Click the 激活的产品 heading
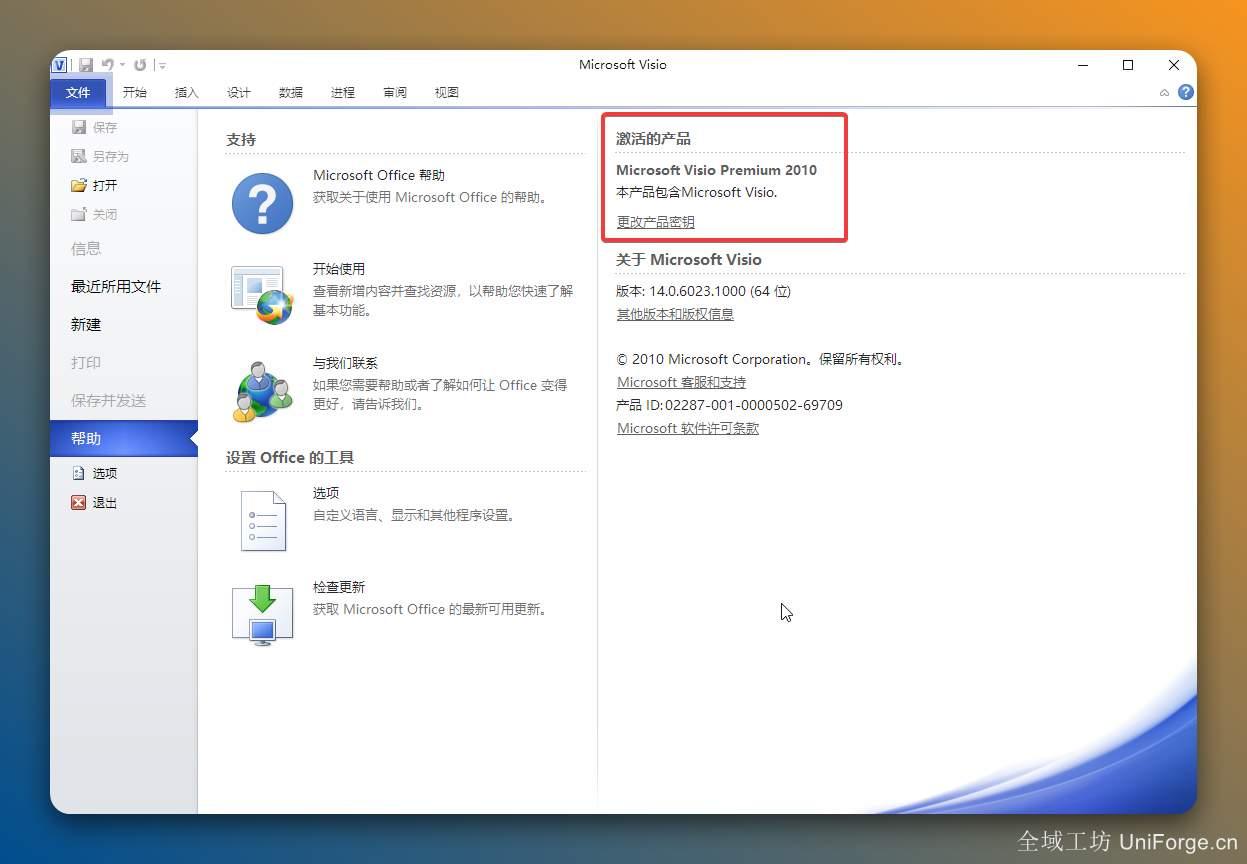The image size is (1247, 864). (653, 138)
